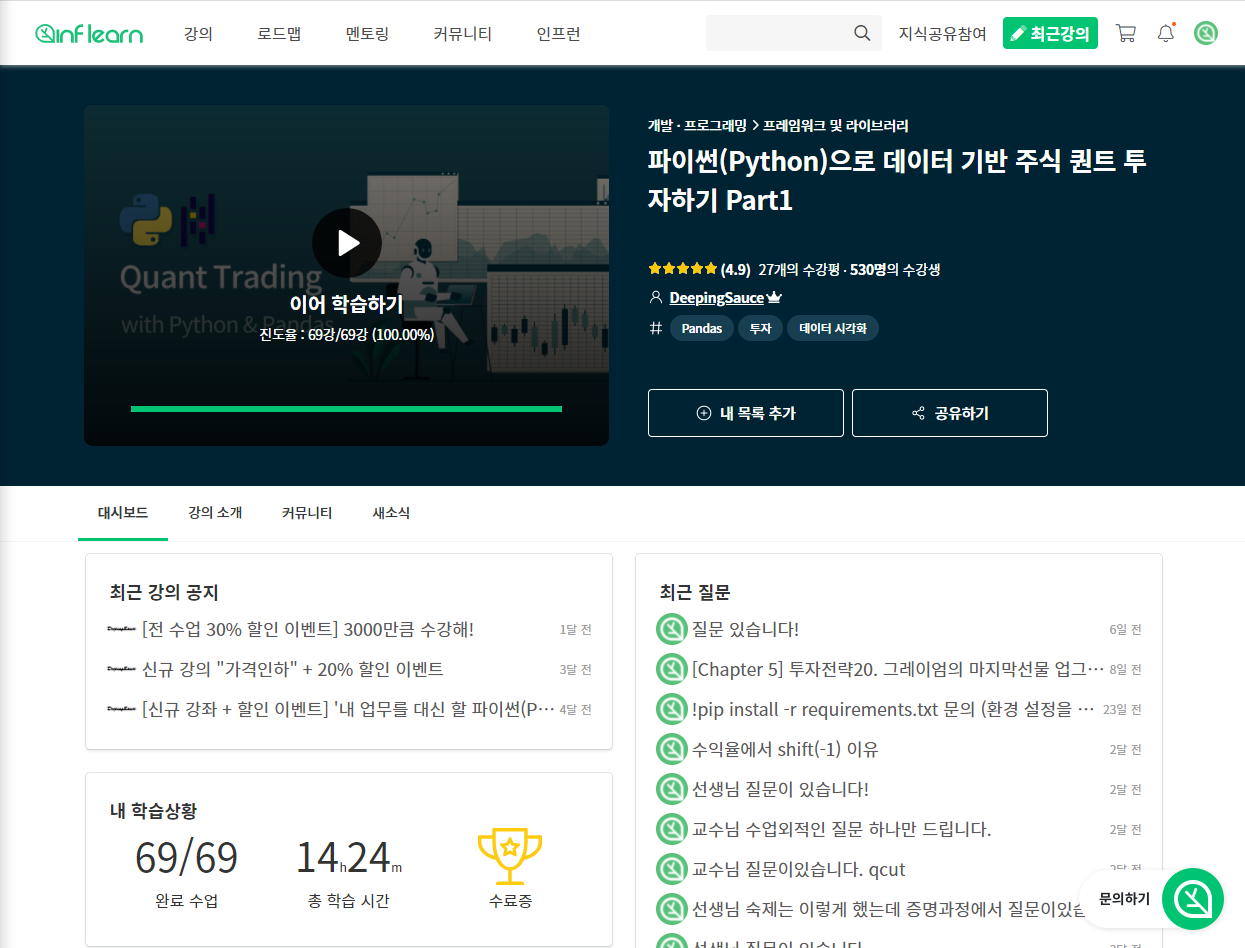Open question '[Chapter 5] 투자전략20. 그레이엄의 마지막선물'
This screenshot has width=1245, height=948.
pos(898,669)
